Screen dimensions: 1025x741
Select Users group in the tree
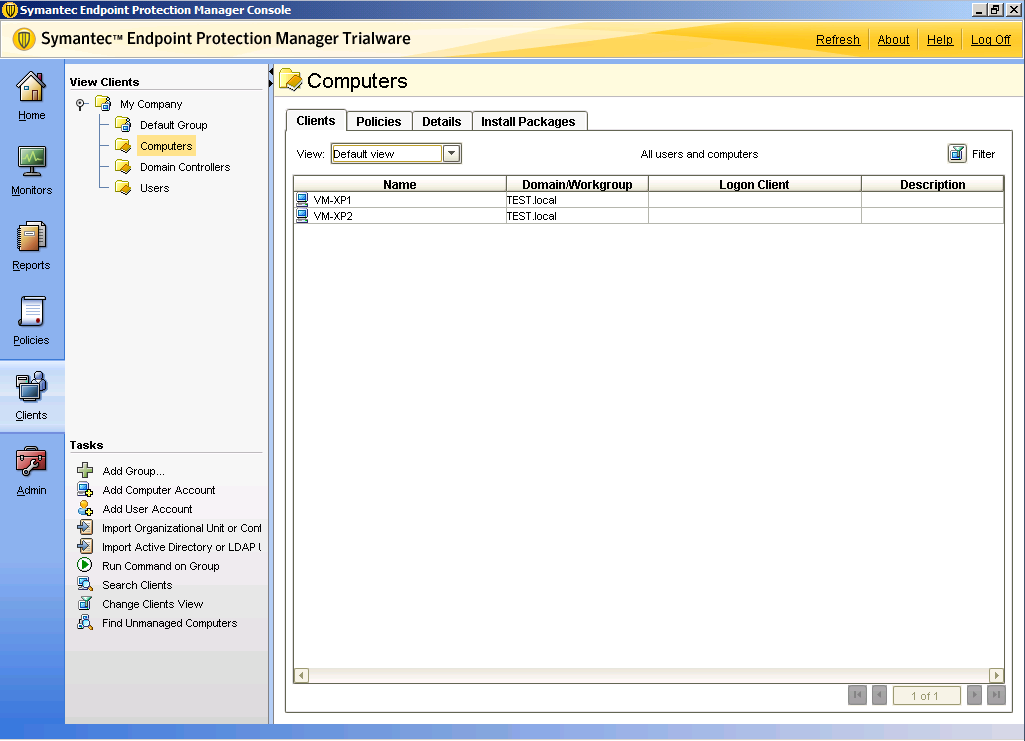pos(154,188)
